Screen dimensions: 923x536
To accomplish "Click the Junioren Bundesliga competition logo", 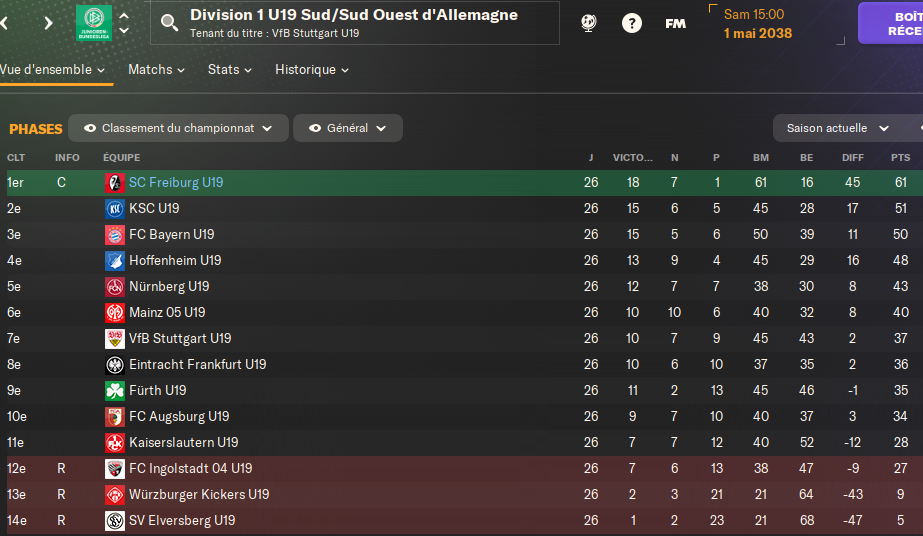I will [x=93, y=22].
